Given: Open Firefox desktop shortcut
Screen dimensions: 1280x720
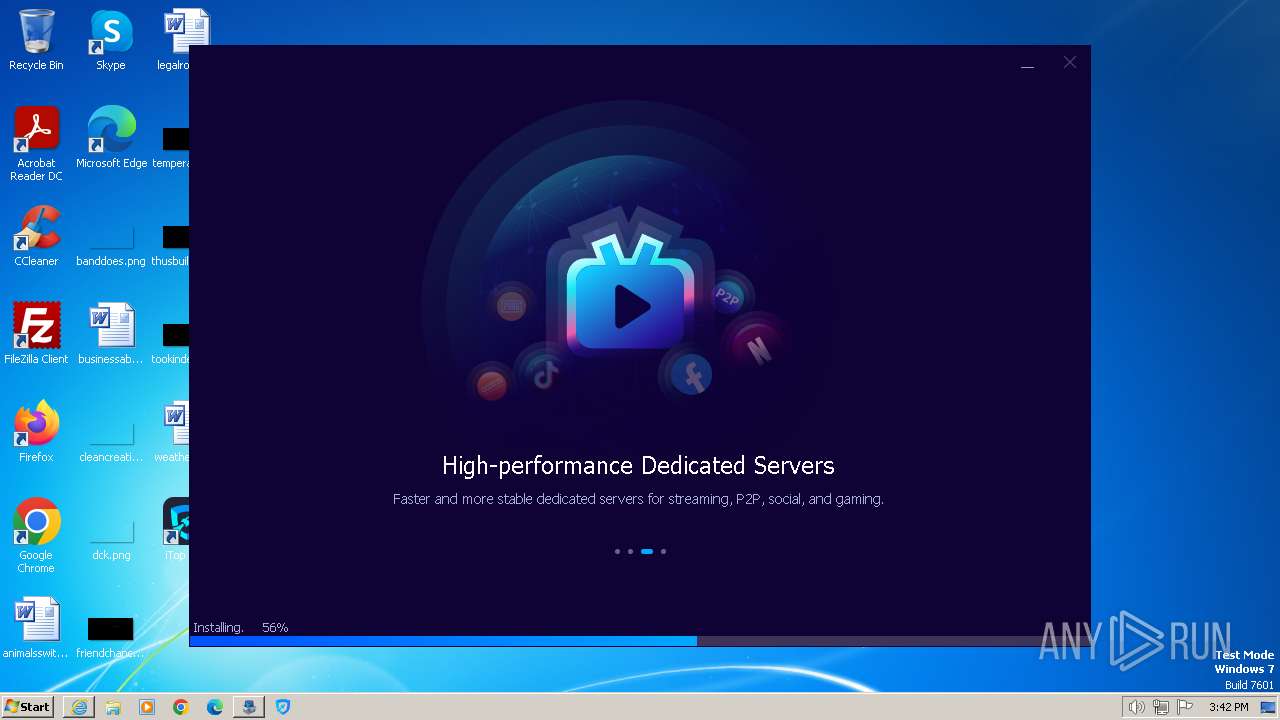Looking at the screenshot, I should coord(36,432).
